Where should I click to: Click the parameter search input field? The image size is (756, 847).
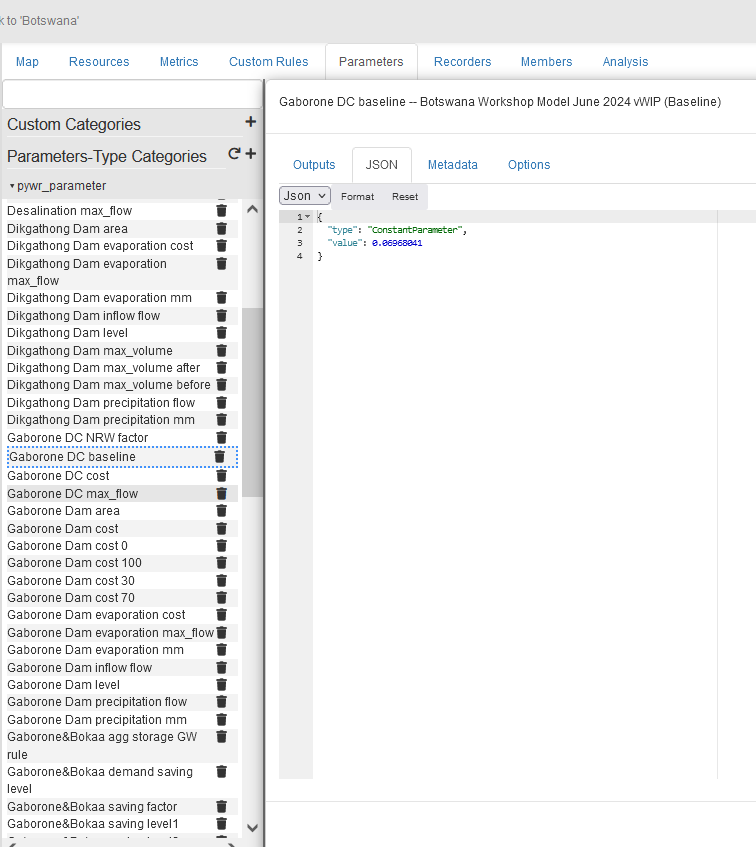tap(131, 94)
